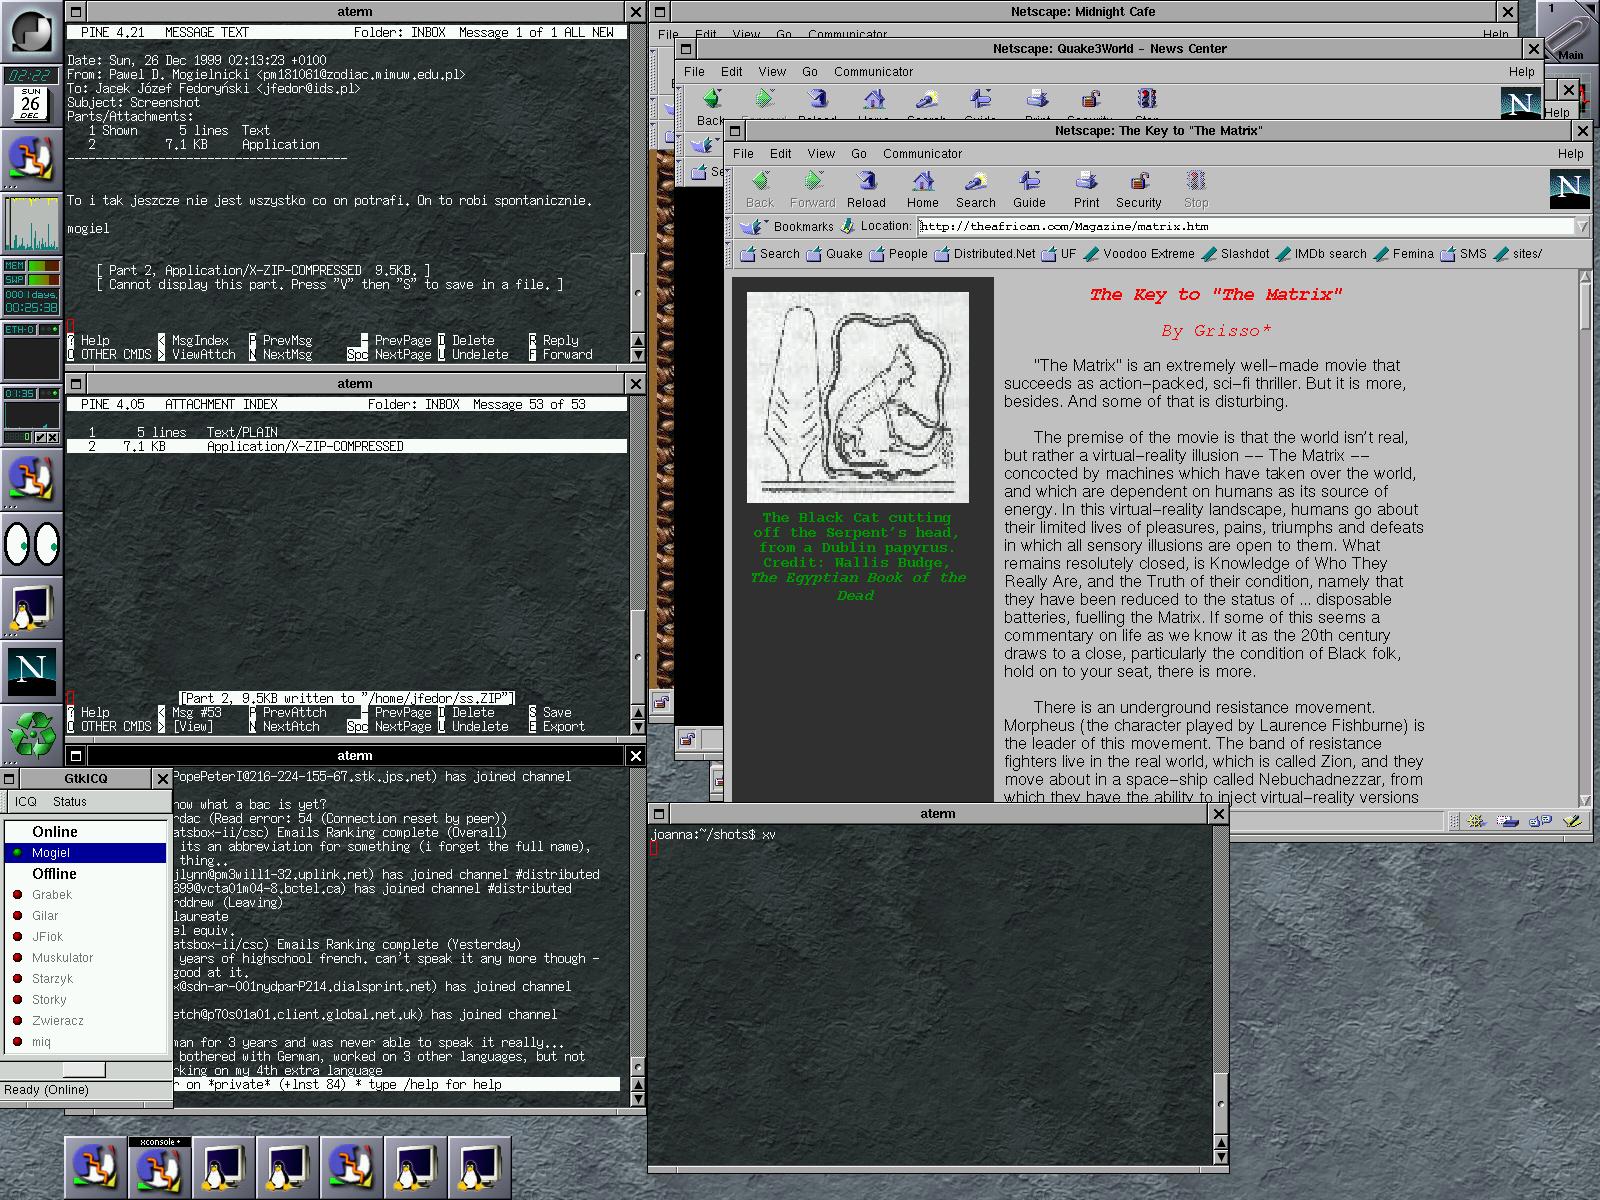
Task: Open Search in the Matrix Netscape toolbar
Action: coord(975,188)
